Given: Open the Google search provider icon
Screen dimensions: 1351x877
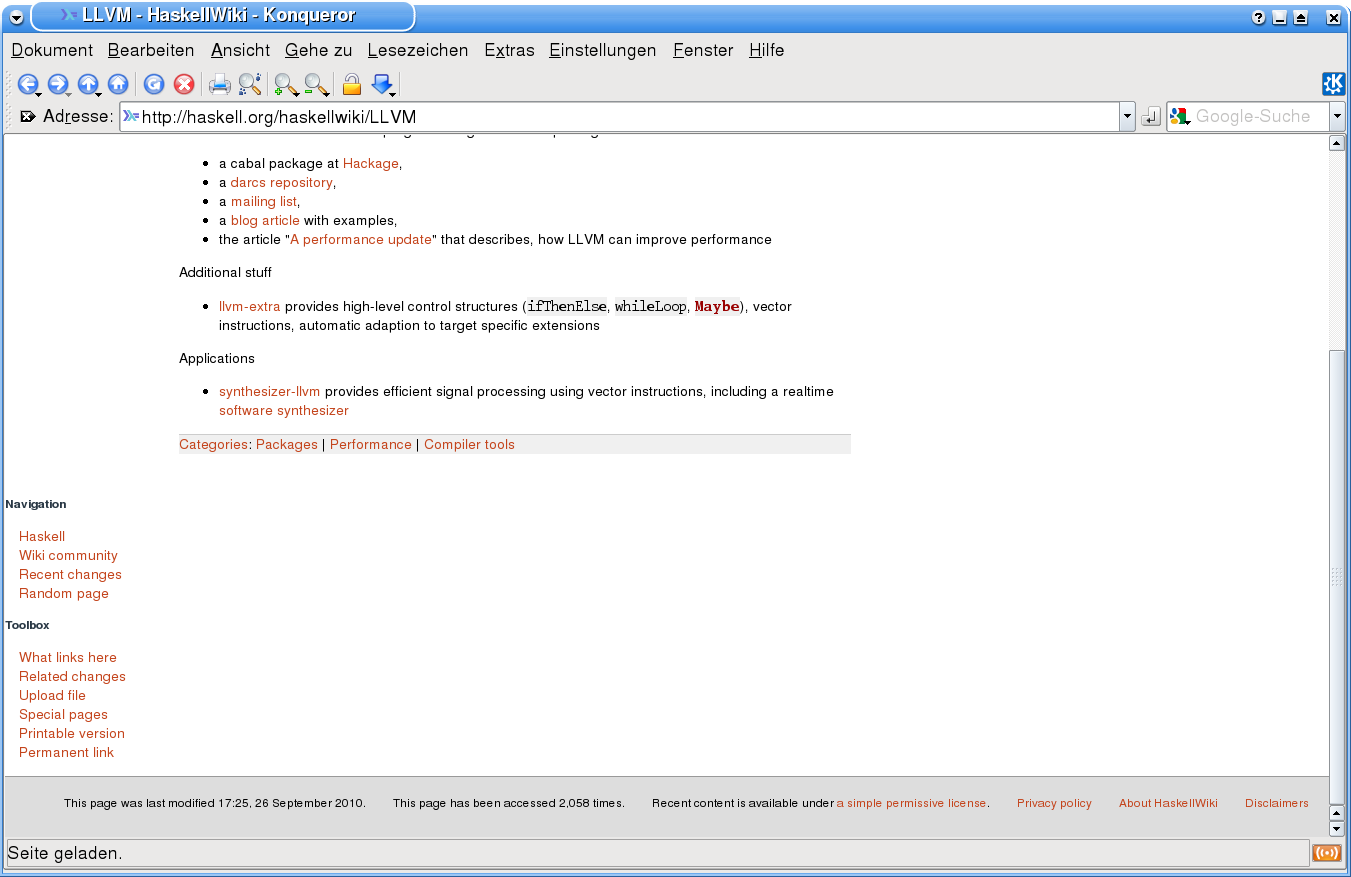Looking at the screenshot, I should click(x=1180, y=117).
